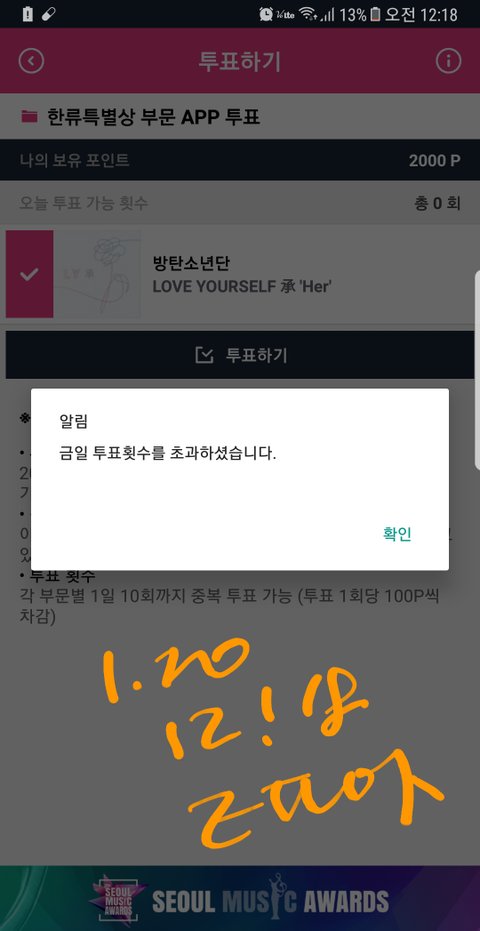Viewport: 480px width, 931px height.
Task: Tap the dark 투표하기 vote button
Action: pos(240,355)
